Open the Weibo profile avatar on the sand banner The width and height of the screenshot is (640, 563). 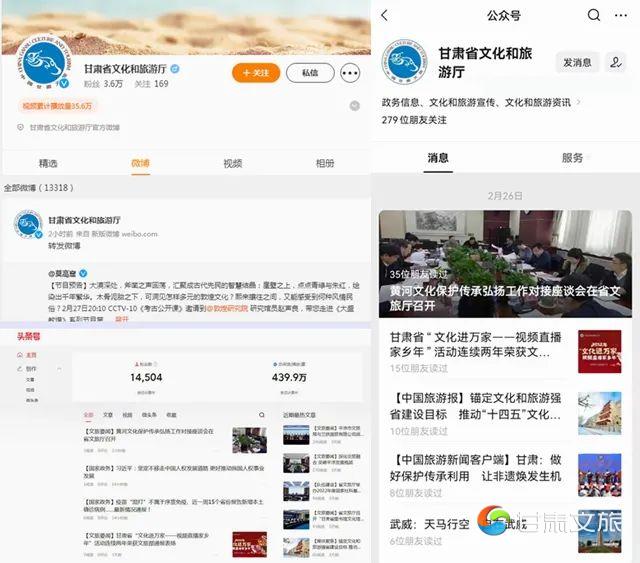pyautogui.click(x=44, y=61)
